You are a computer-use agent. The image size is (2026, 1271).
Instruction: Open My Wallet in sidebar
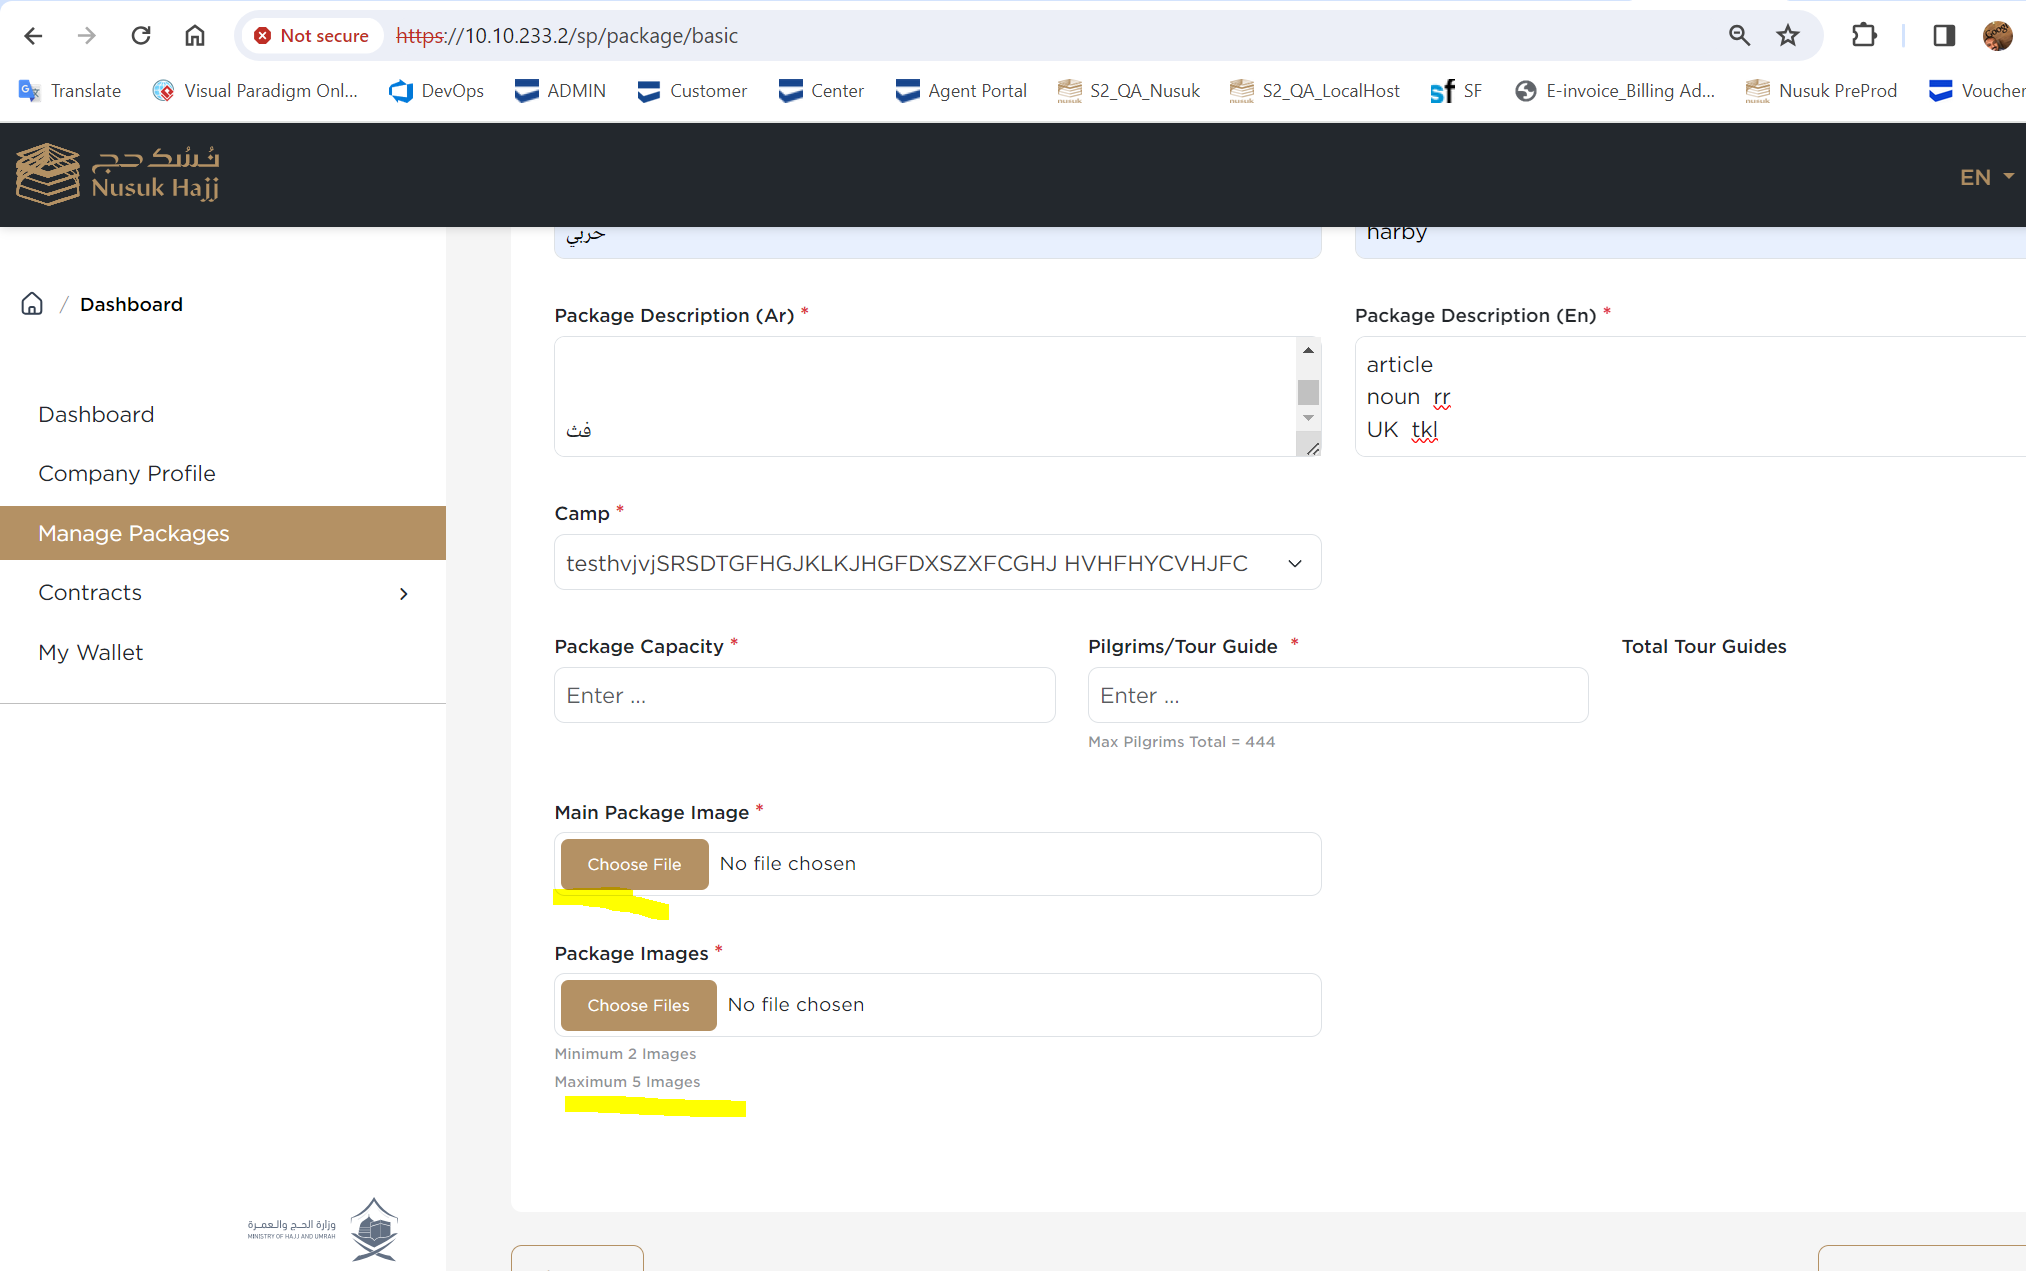pos(91,653)
